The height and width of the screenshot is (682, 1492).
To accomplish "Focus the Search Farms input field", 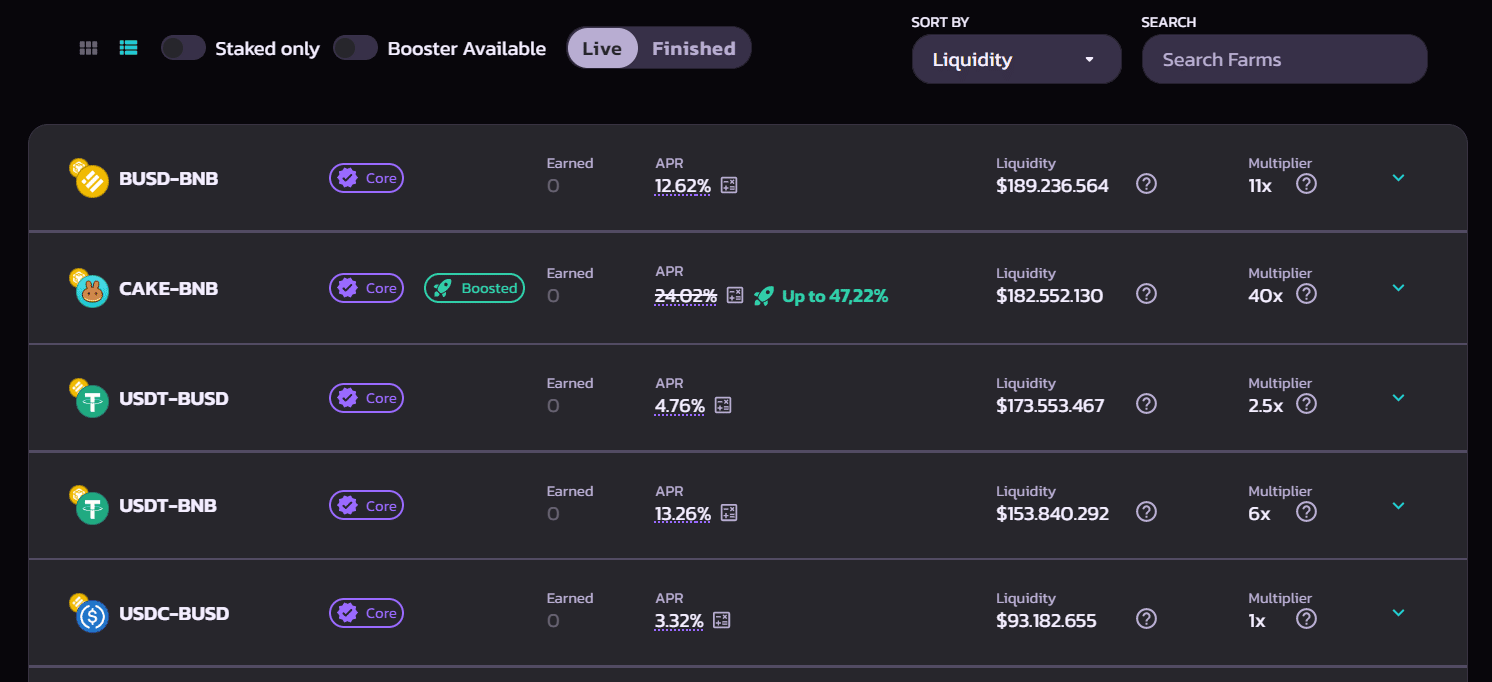I will pos(1284,60).
